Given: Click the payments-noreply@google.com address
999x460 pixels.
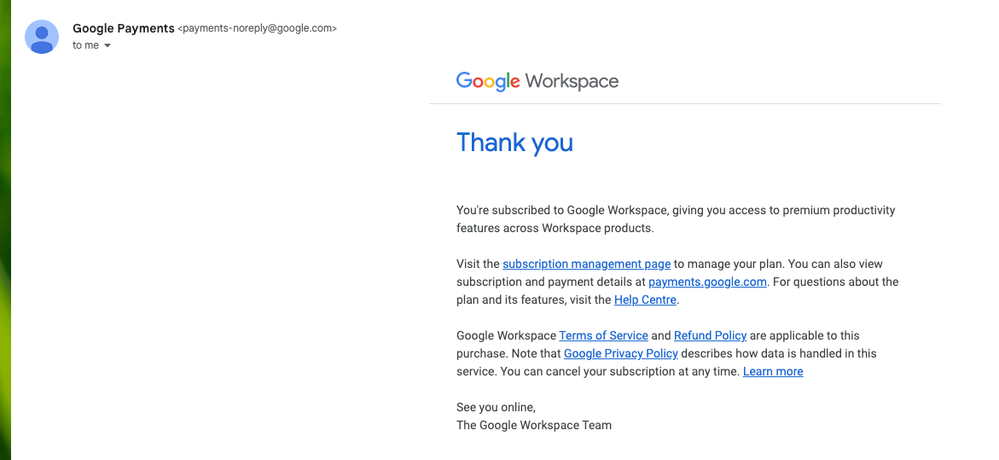Looking at the screenshot, I should 257,28.
